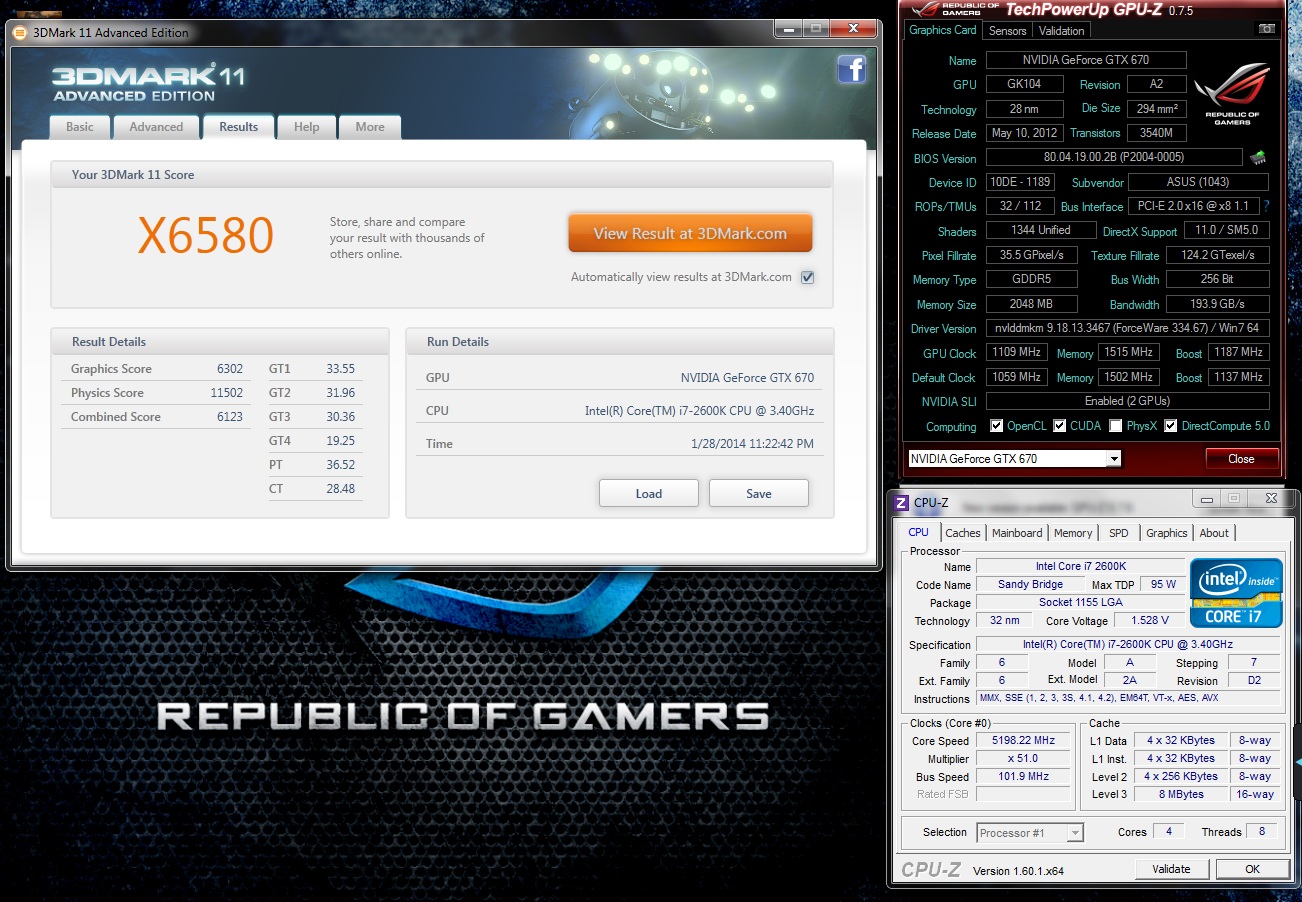
Task: Click View Result at 3DMark.com button
Action: click(x=690, y=233)
